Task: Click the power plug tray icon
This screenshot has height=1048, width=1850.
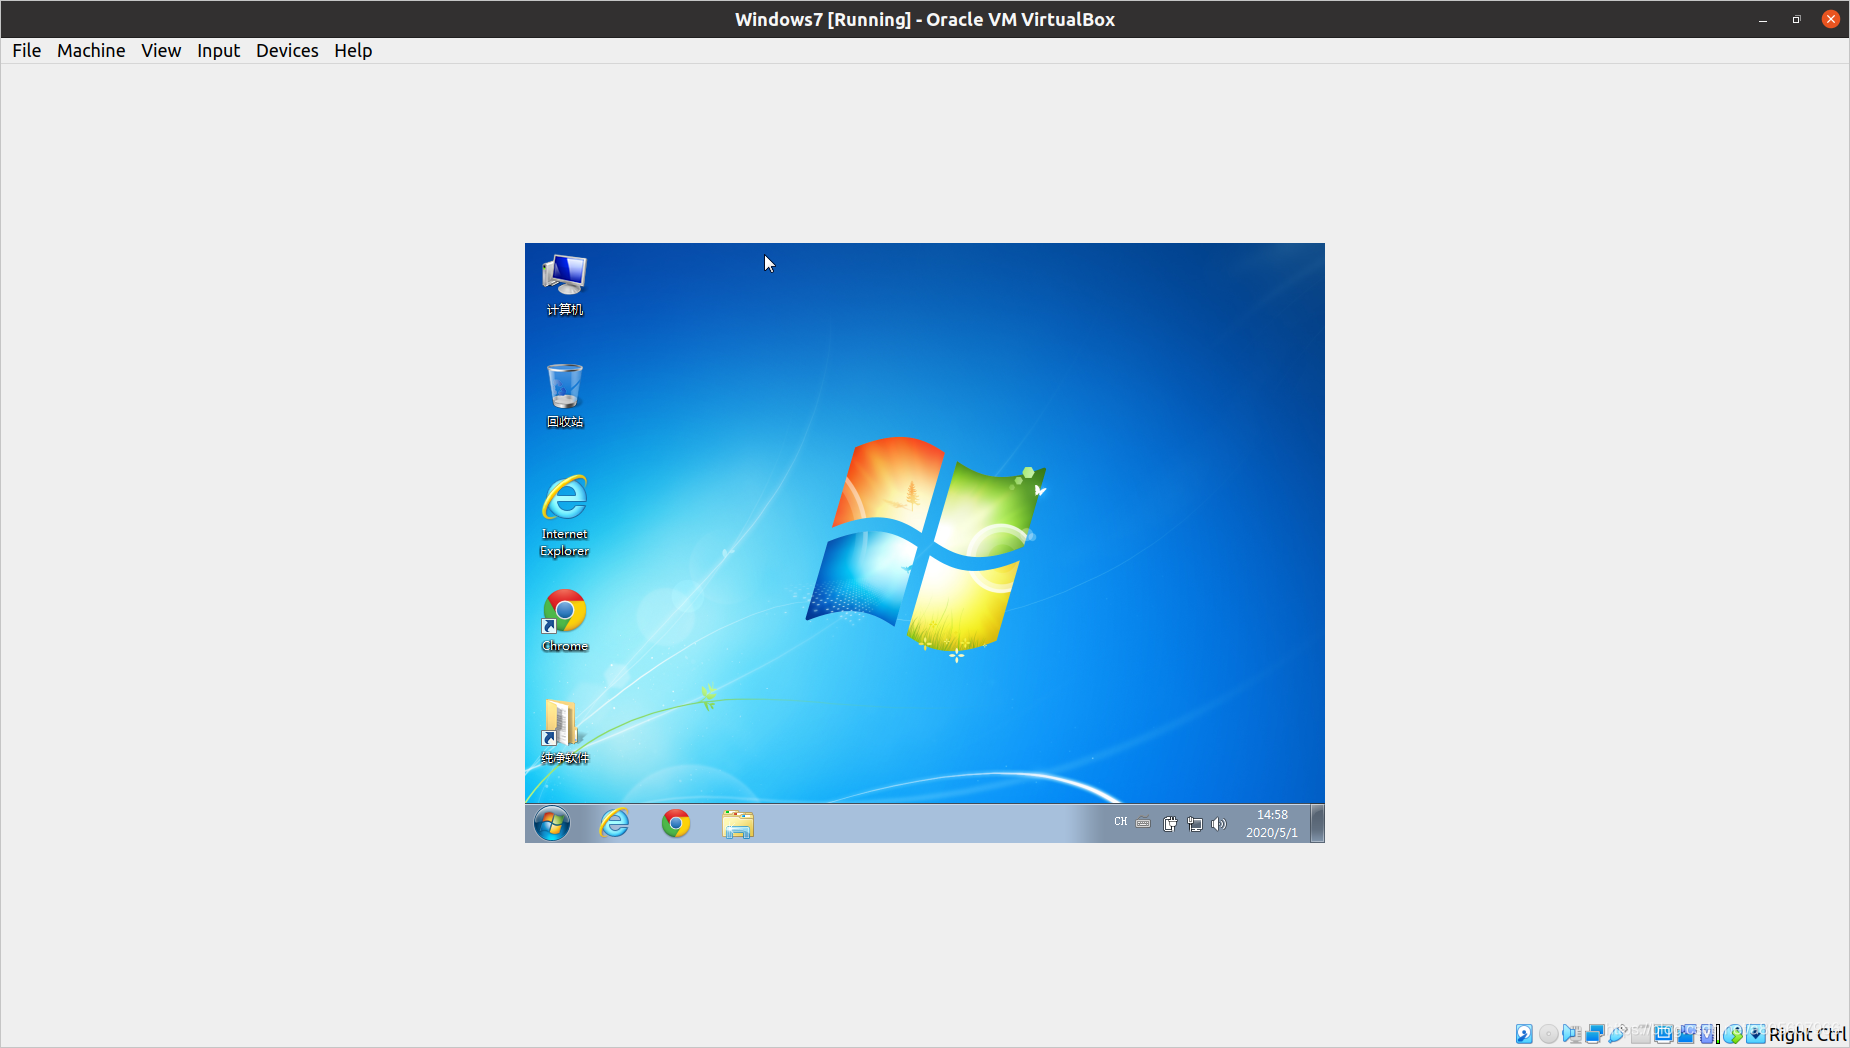Action: (x=1170, y=824)
